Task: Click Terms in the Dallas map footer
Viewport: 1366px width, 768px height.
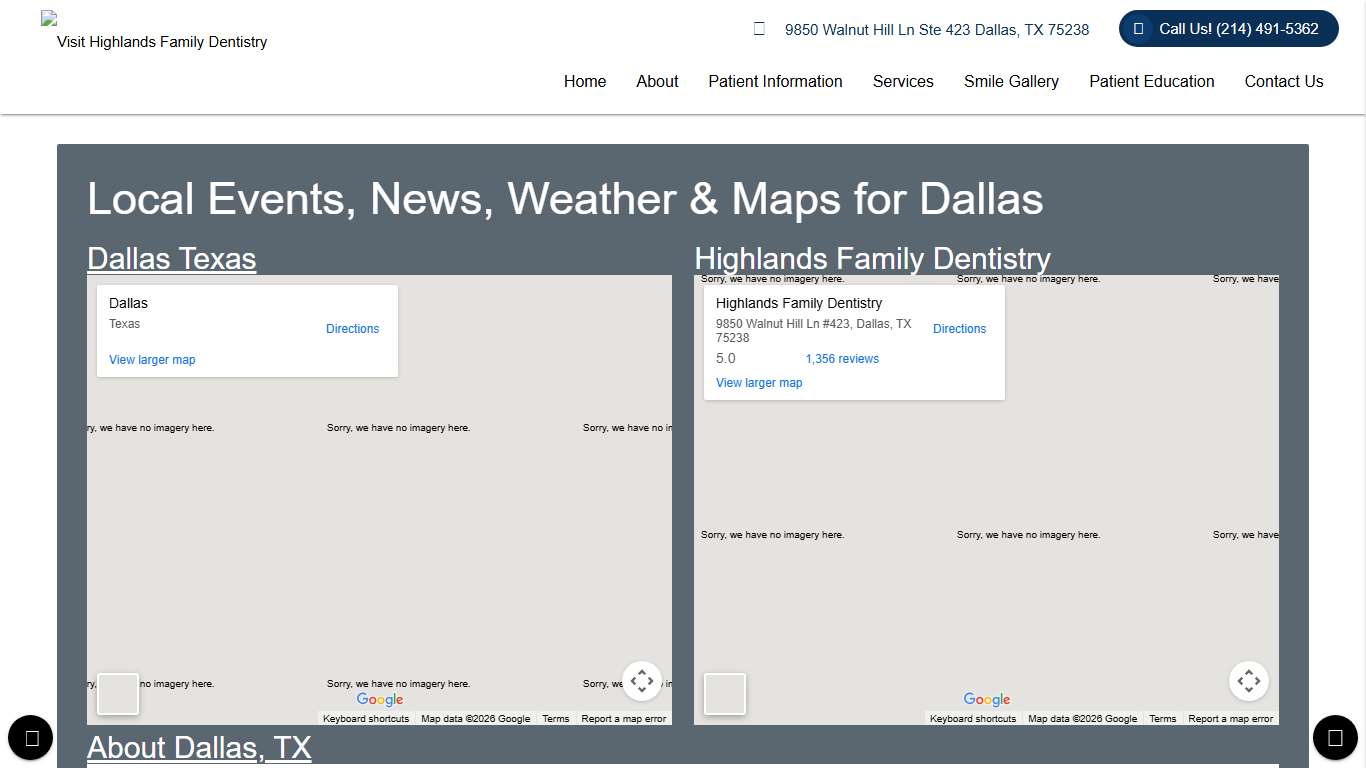Action: click(x=556, y=718)
